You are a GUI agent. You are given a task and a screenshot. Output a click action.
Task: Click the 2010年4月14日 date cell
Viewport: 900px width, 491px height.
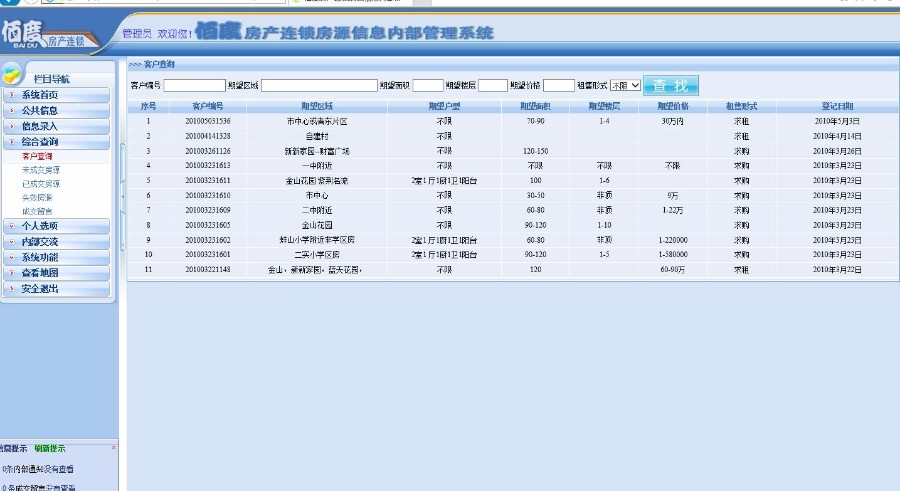(837, 136)
